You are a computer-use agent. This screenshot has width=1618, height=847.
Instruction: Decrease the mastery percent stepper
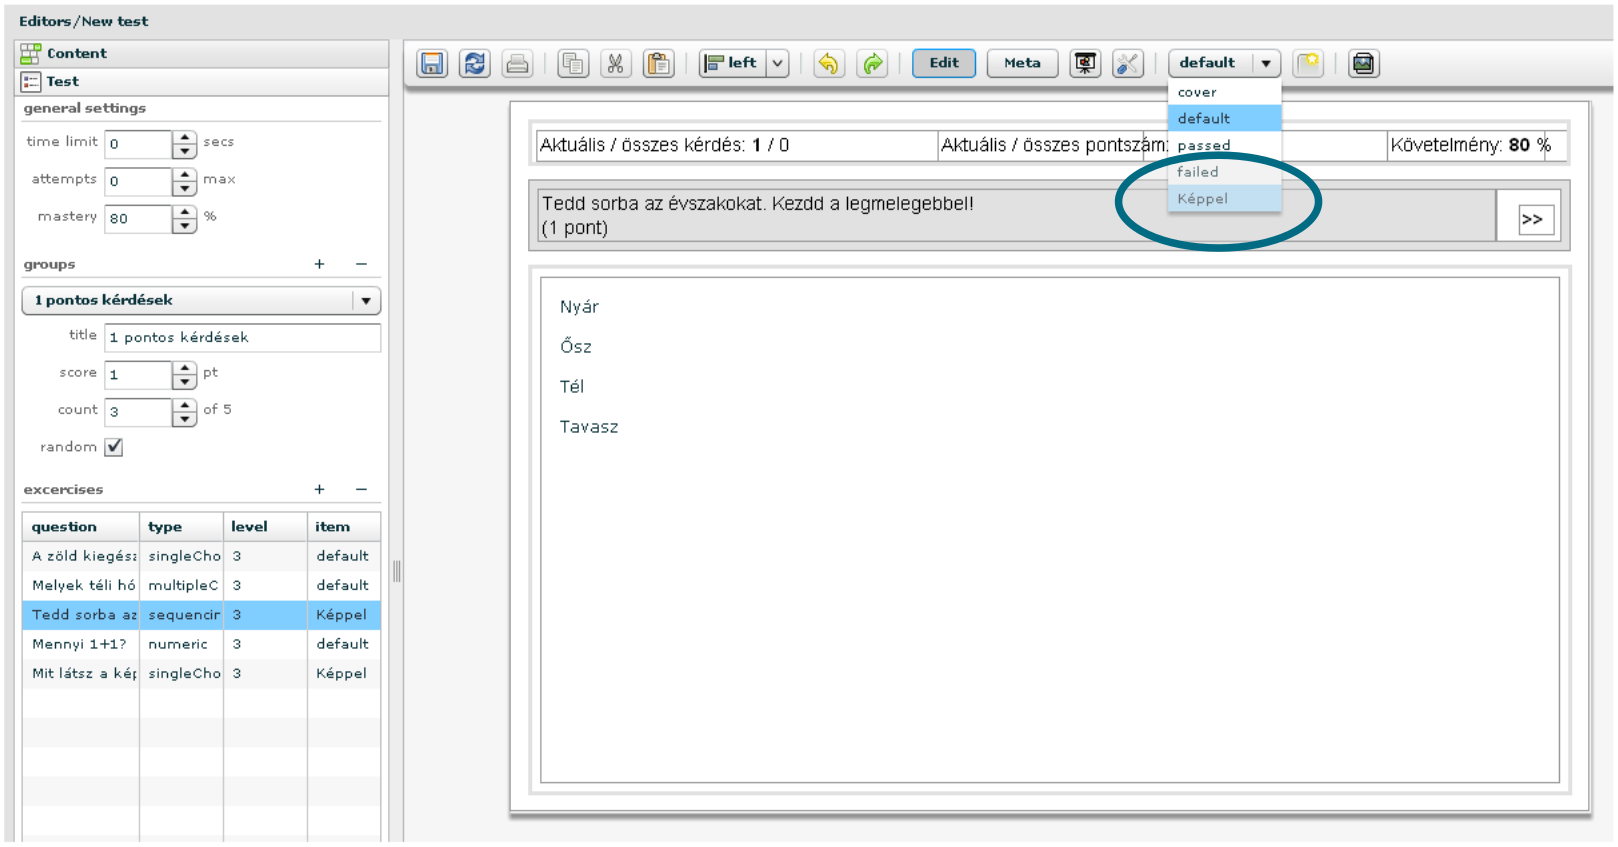click(184, 226)
